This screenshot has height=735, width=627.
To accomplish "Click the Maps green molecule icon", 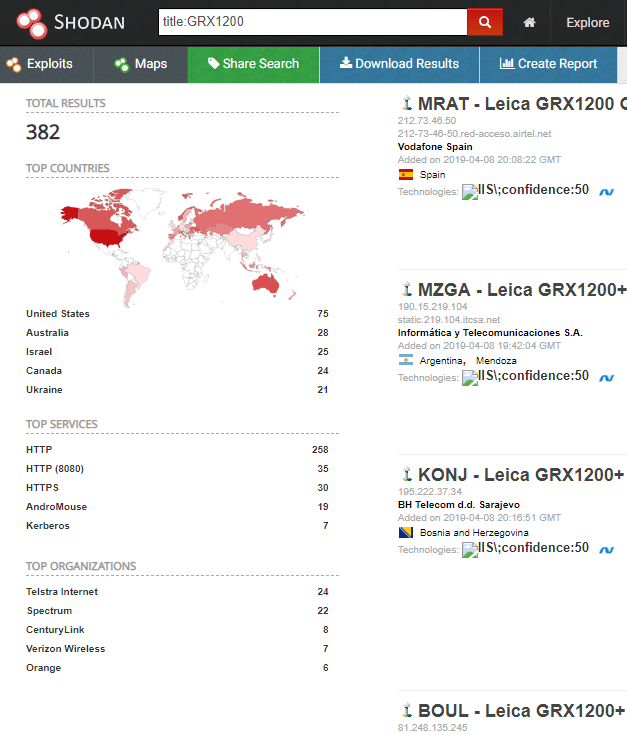I will coord(122,64).
